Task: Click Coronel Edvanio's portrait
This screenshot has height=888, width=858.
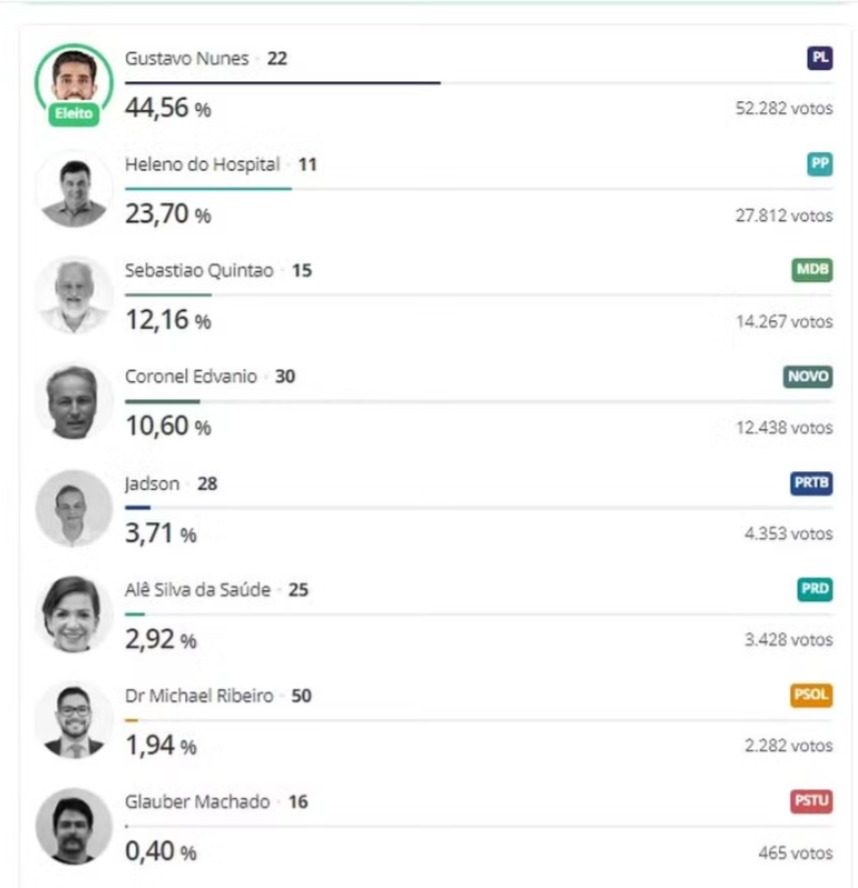Action: click(73, 402)
